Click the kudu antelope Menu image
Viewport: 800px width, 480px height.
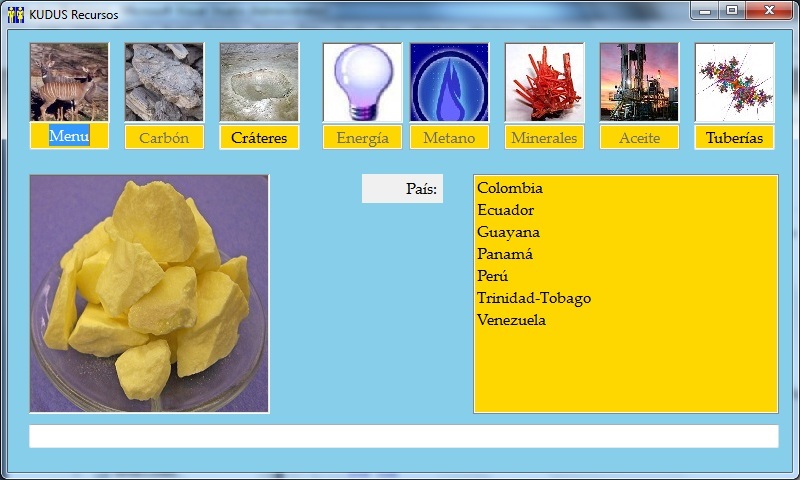click(x=69, y=82)
